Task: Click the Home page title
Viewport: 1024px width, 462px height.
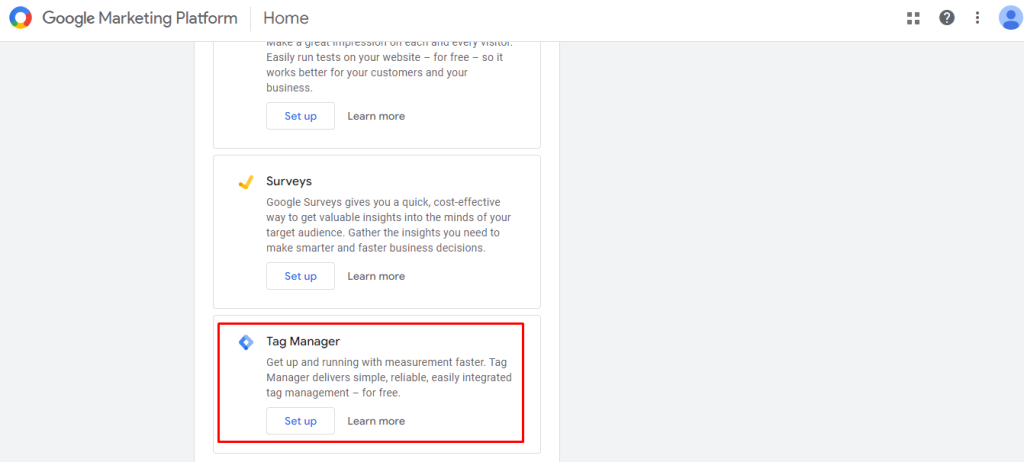Action: click(286, 18)
